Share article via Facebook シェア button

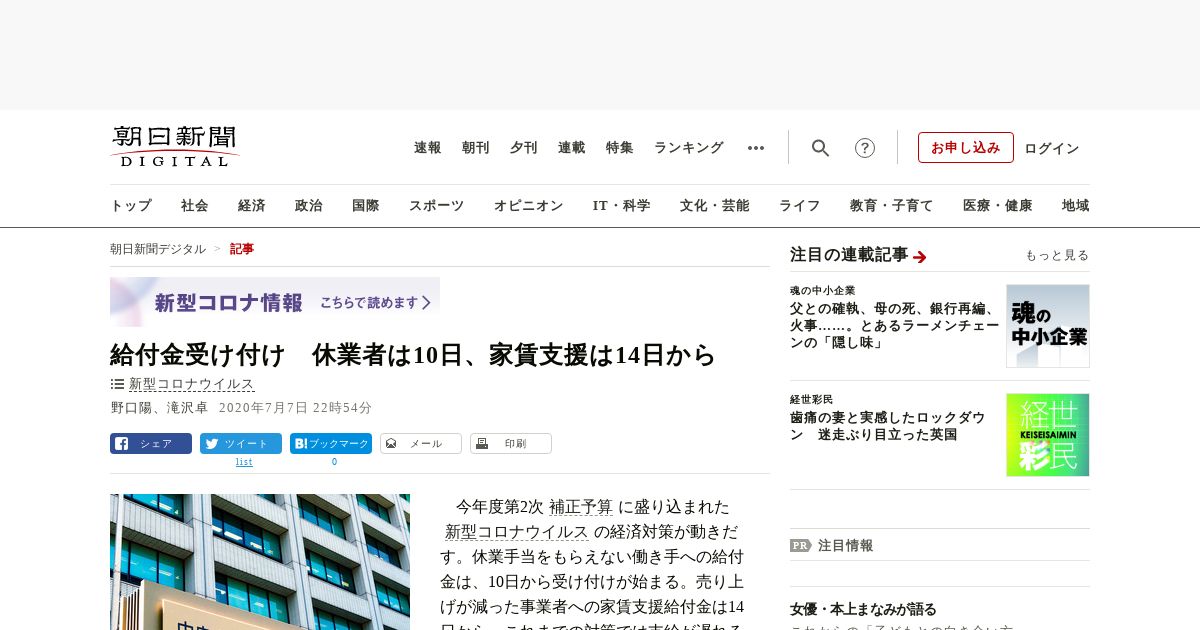(x=151, y=443)
